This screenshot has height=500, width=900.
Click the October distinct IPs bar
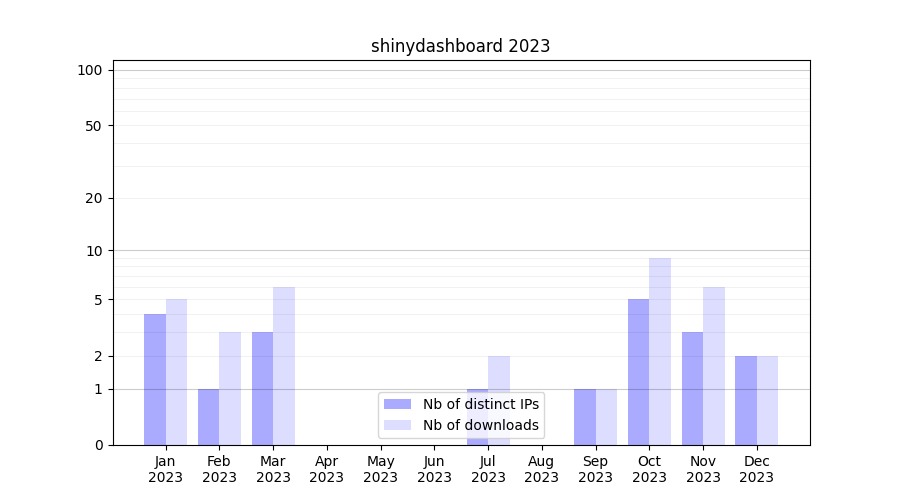[638, 372]
